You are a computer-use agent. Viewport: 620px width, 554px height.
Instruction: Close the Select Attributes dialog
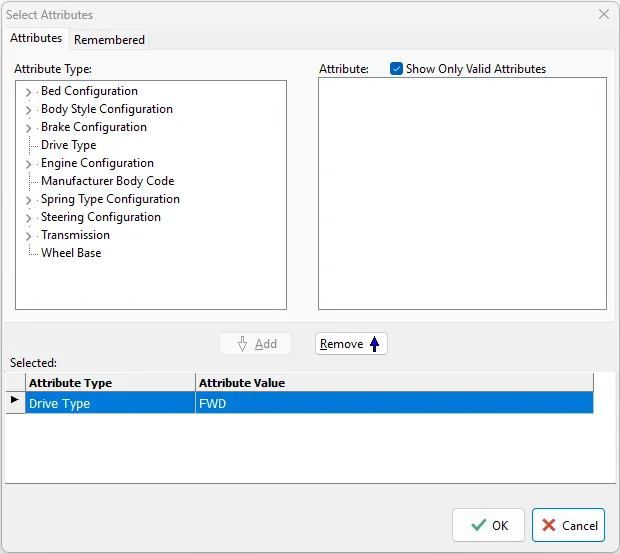[x=603, y=15]
